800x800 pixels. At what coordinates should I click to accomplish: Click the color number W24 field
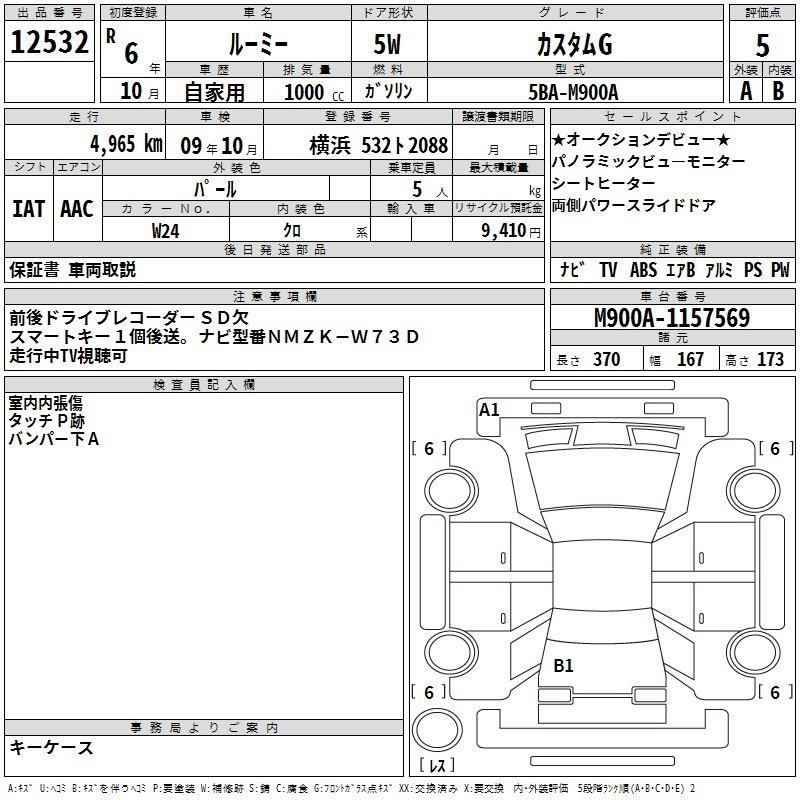165,230
